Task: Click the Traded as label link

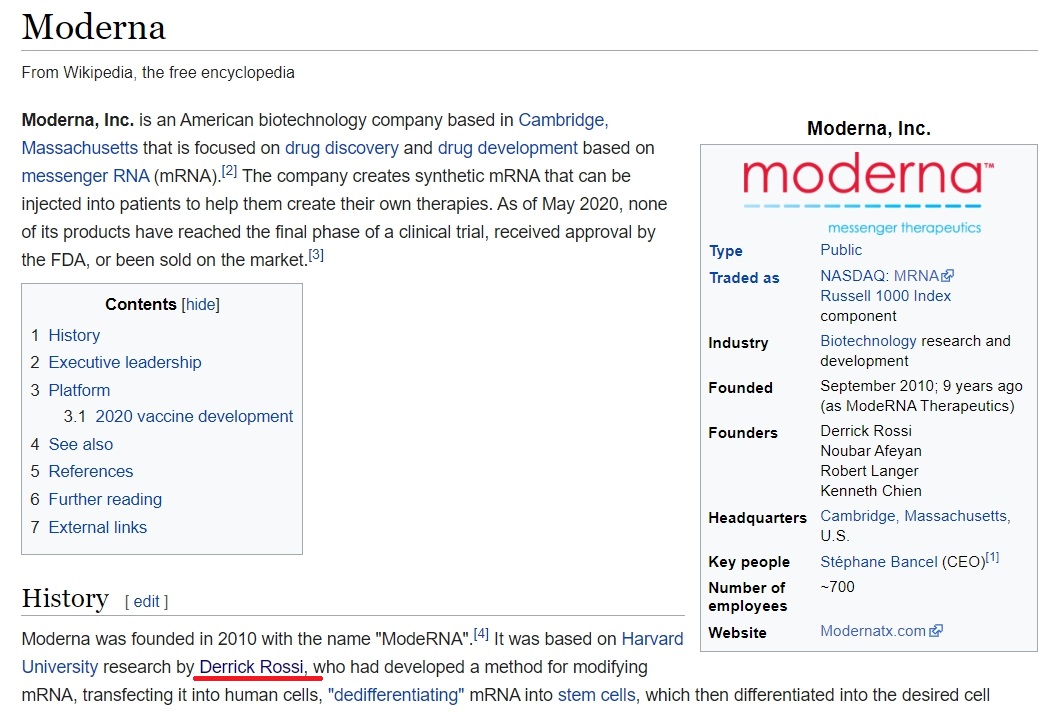Action: coord(743,278)
